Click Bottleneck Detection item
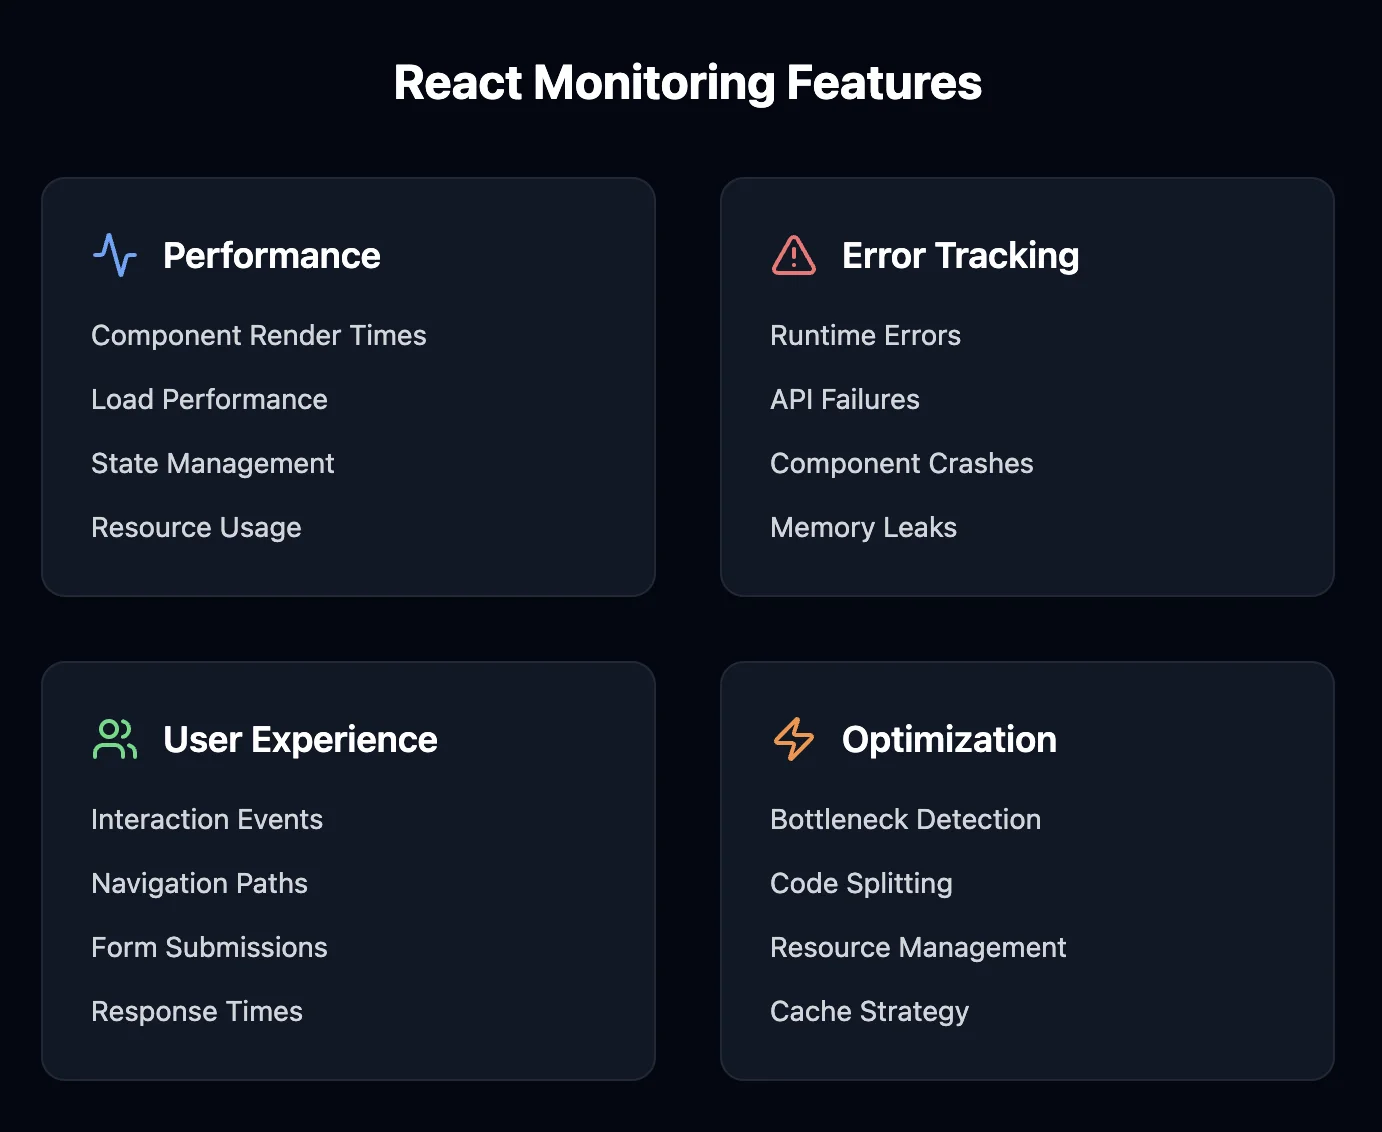 tap(905, 819)
